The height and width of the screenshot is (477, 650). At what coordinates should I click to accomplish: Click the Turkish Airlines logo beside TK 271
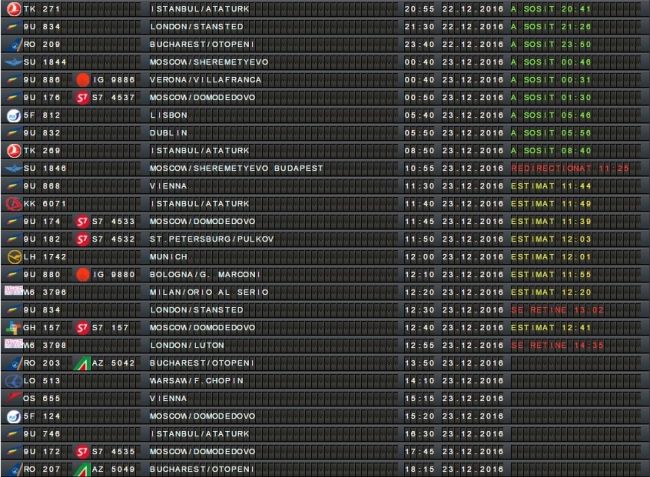(14, 9)
